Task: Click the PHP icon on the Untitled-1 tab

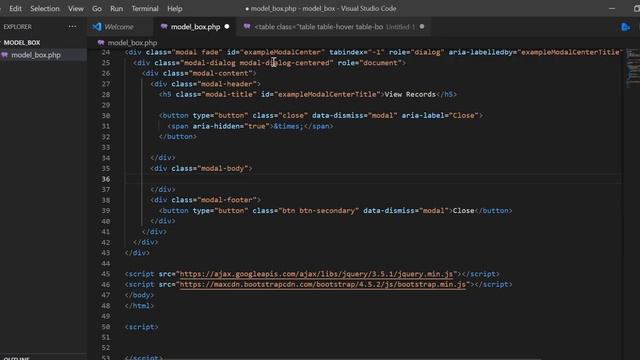Action: pyautogui.click(x=247, y=27)
